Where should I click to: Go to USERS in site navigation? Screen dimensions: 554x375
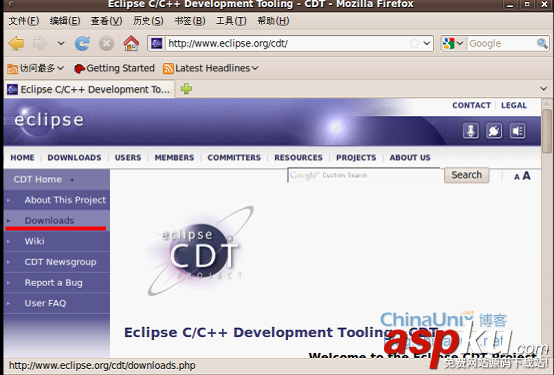[x=128, y=158]
